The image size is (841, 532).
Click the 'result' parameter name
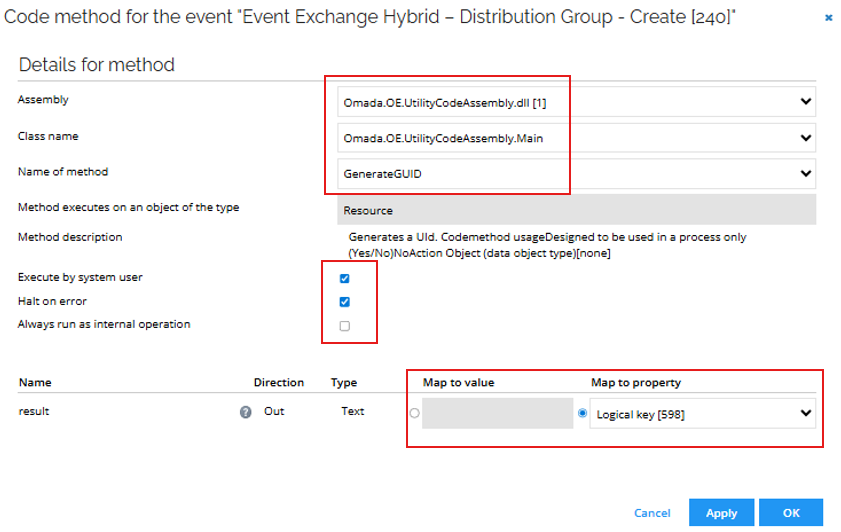pos(34,411)
